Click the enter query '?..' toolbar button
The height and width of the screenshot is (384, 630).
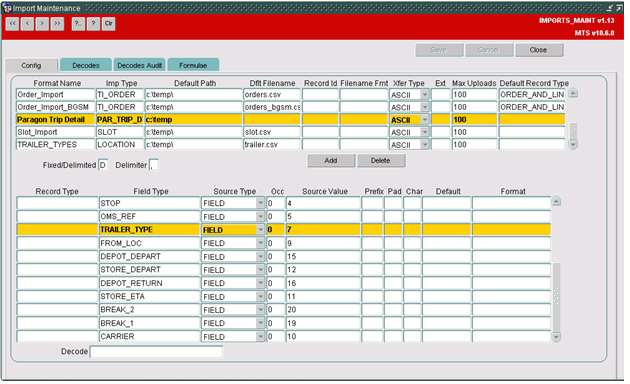pos(78,24)
